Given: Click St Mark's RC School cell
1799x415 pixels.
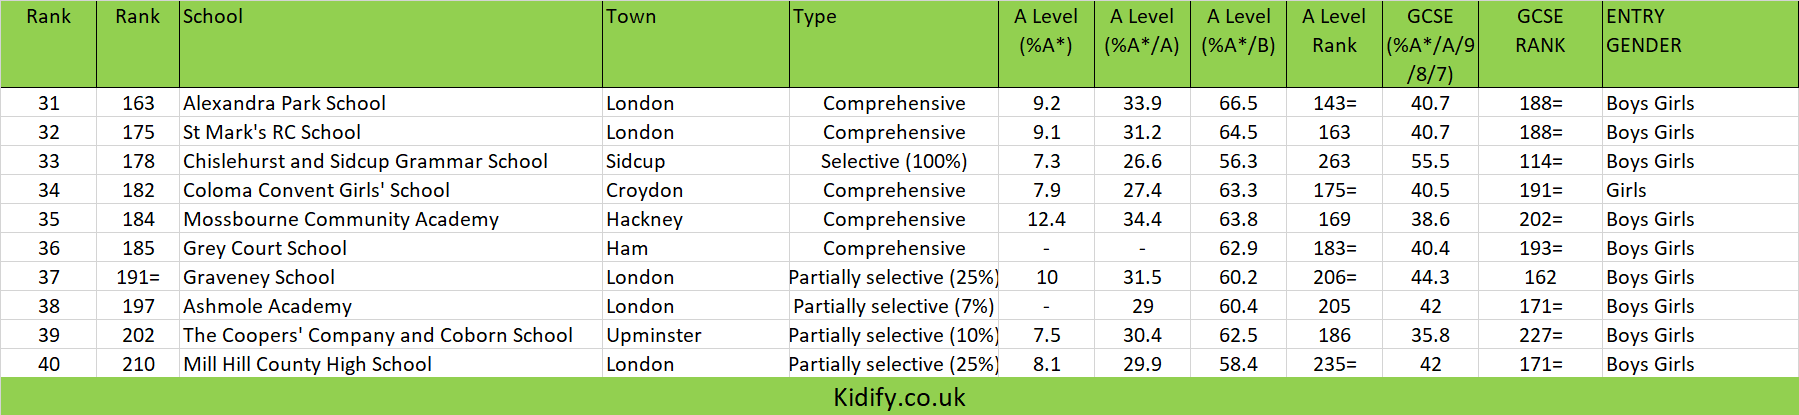Looking at the screenshot, I should [391, 132].
